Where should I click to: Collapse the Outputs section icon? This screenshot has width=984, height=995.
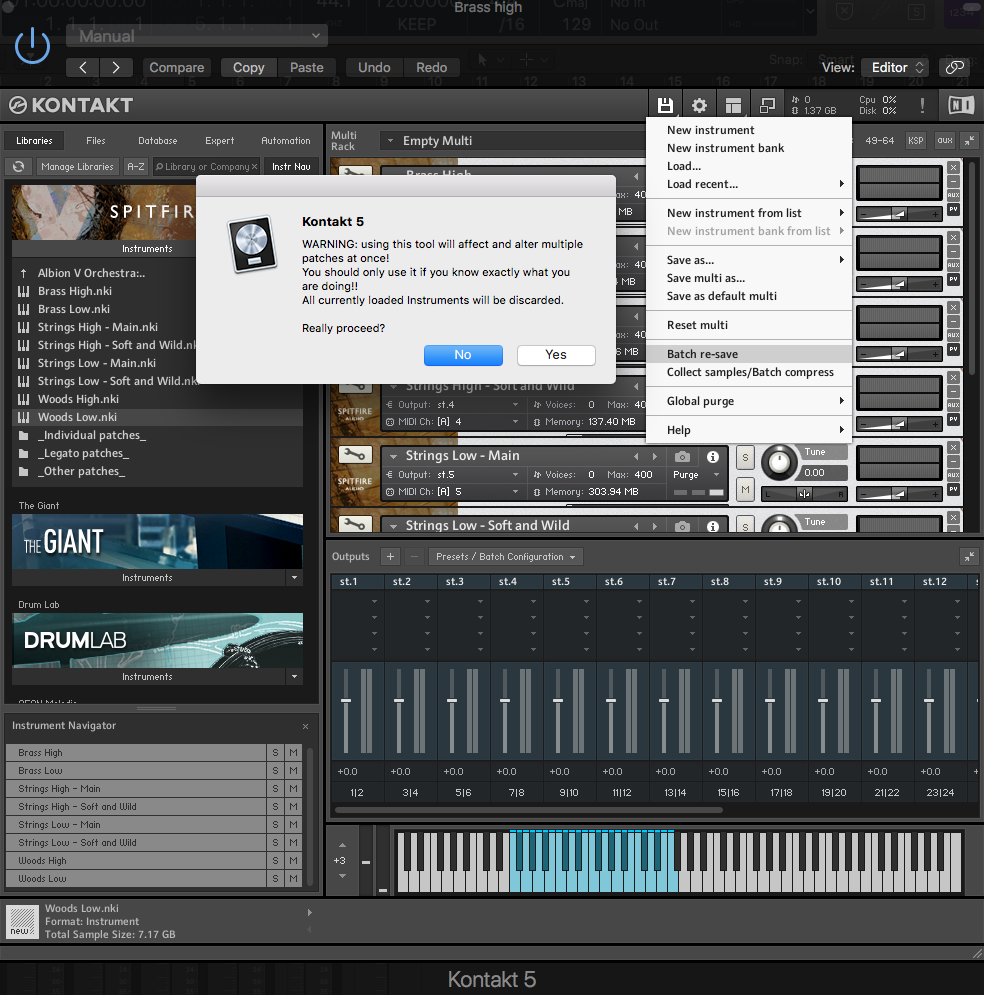[x=969, y=557]
